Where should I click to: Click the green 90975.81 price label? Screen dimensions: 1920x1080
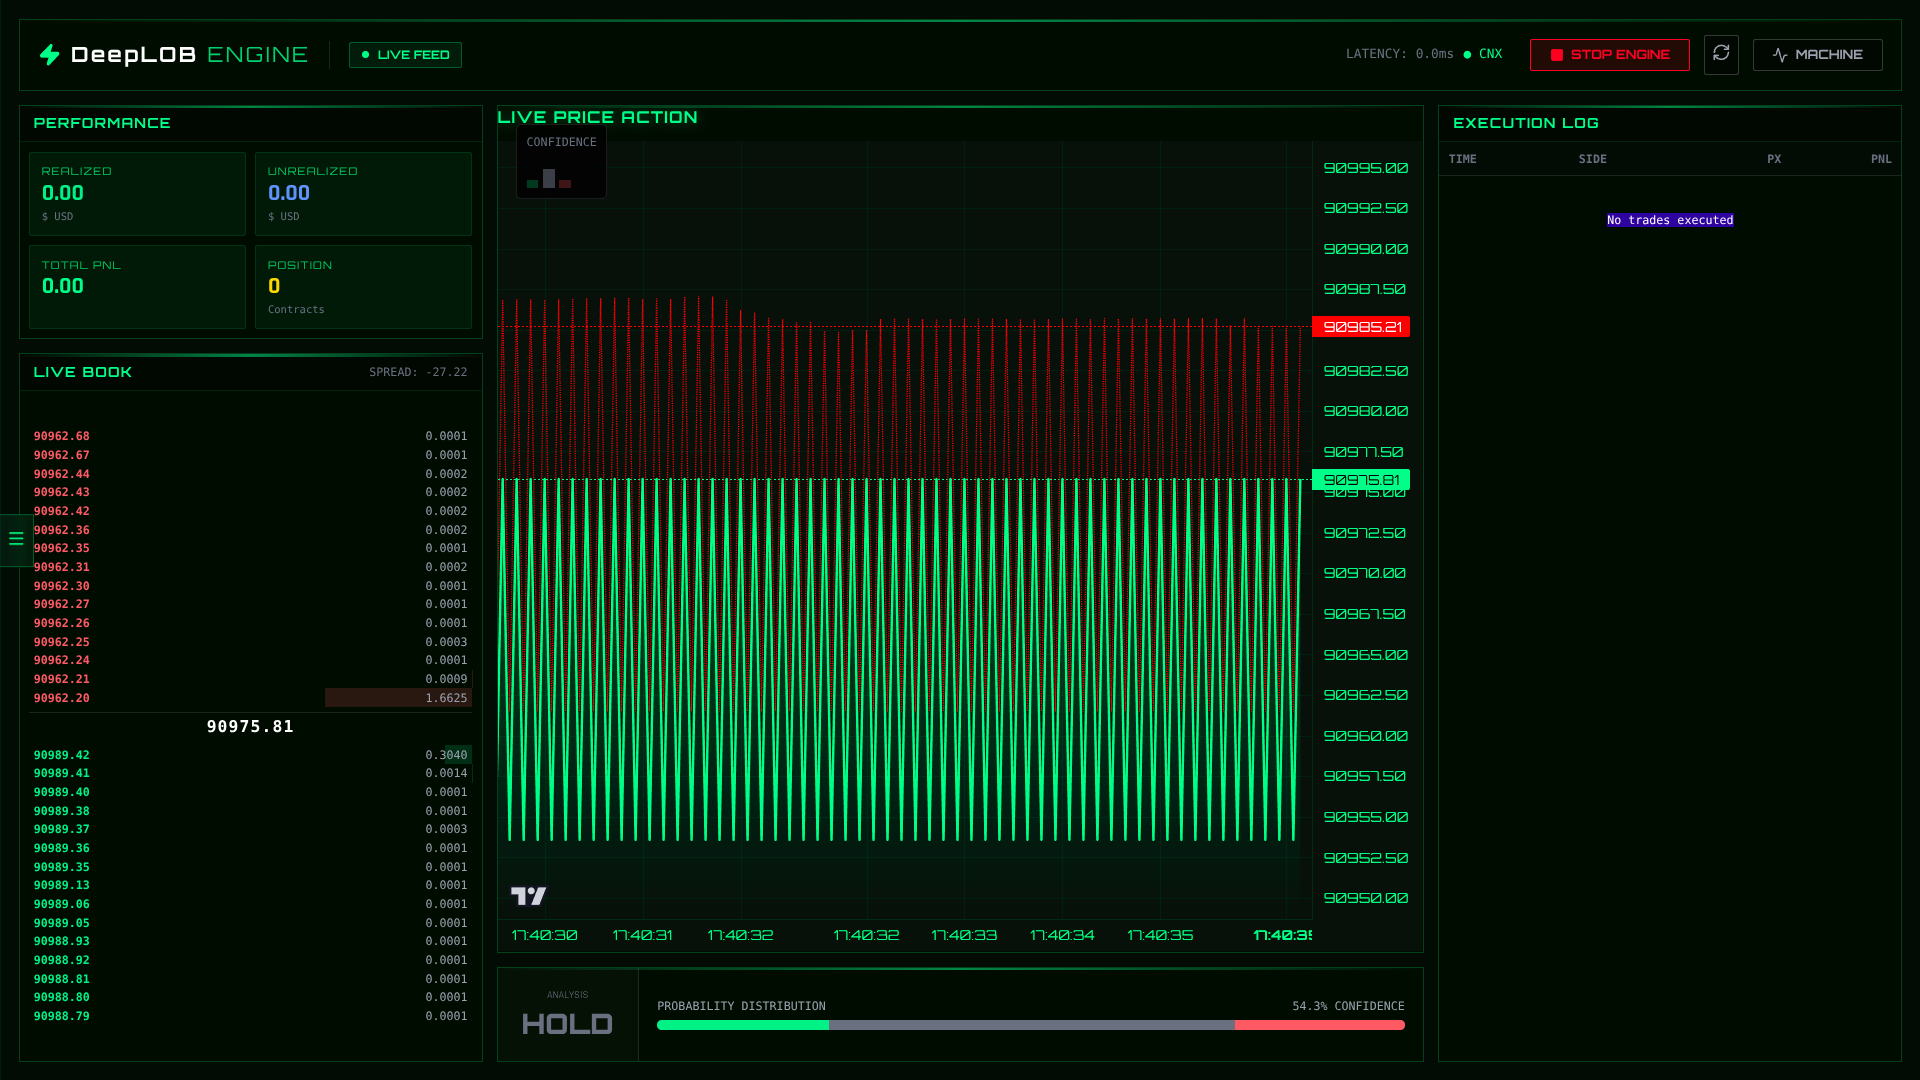pyautogui.click(x=1361, y=480)
